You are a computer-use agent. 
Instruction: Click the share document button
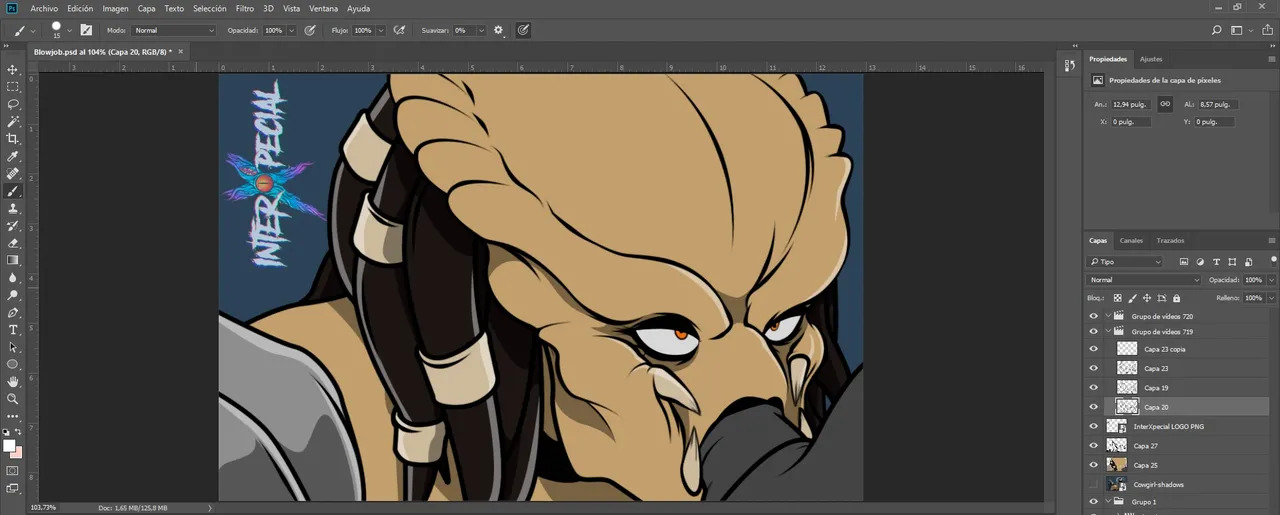click(x=1266, y=31)
